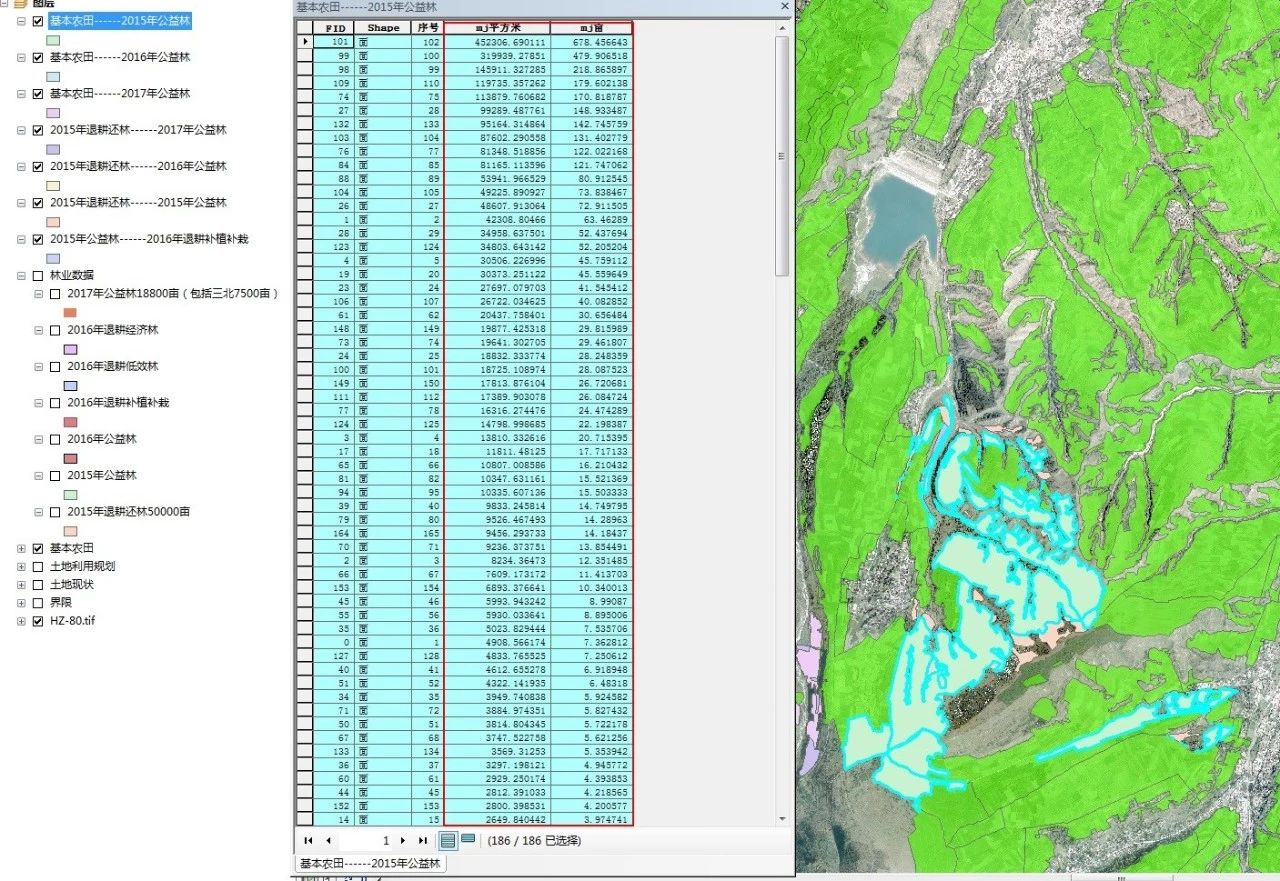Image resolution: width=1280 pixels, height=881 pixels.
Task: Collapse the 林业数据 group
Action: point(21,276)
